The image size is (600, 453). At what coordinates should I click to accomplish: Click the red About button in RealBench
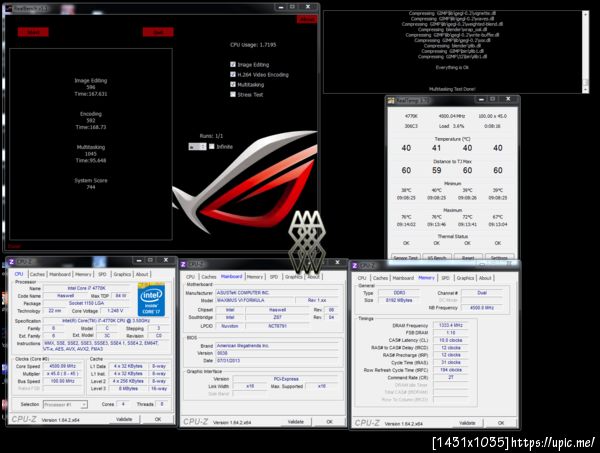[x=307, y=19]
